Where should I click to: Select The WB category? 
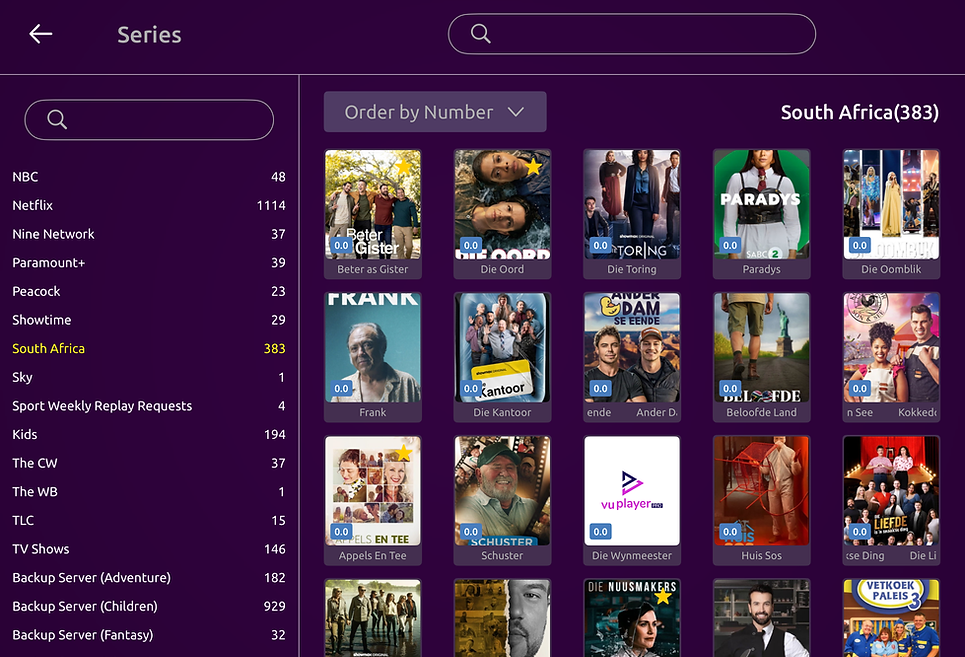(149, 492)
